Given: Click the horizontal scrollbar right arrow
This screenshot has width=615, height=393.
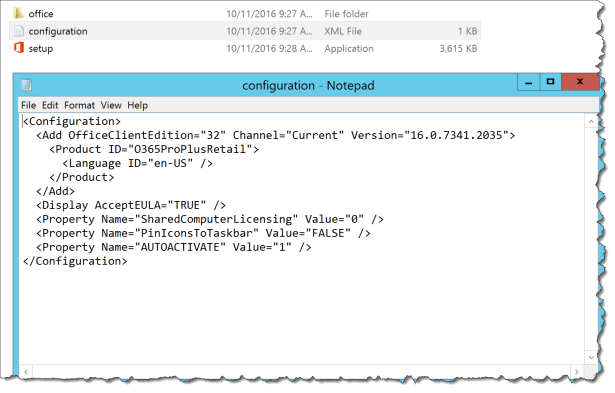Looking at the screenshot, I should [x=576, y=371].
